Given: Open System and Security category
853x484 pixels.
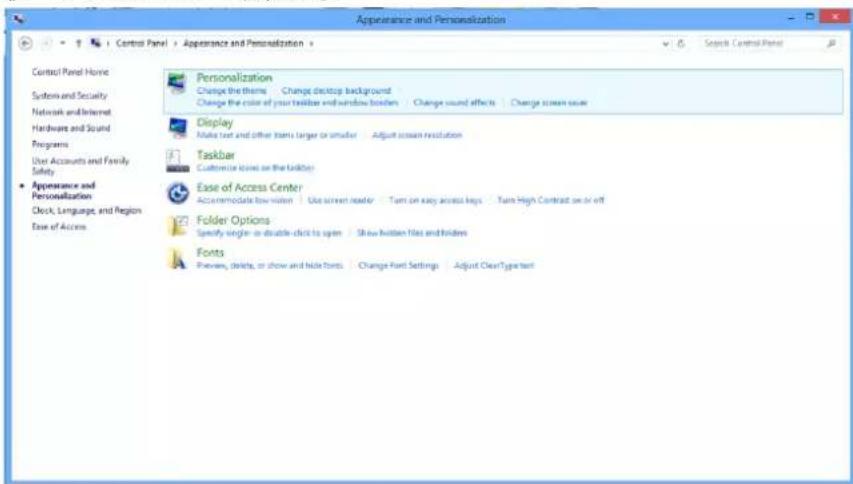Looking at the screenshot, I should (70, 95).
